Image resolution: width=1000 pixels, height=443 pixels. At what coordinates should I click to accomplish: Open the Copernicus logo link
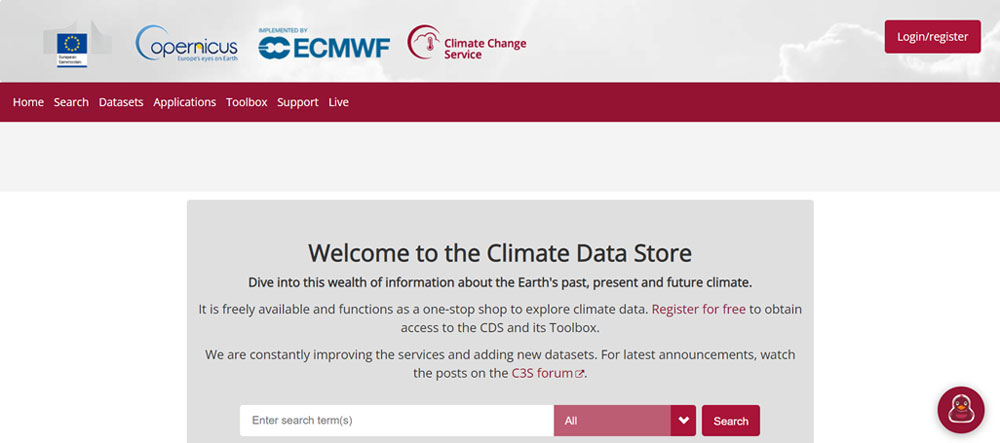[x=186, y=43]
